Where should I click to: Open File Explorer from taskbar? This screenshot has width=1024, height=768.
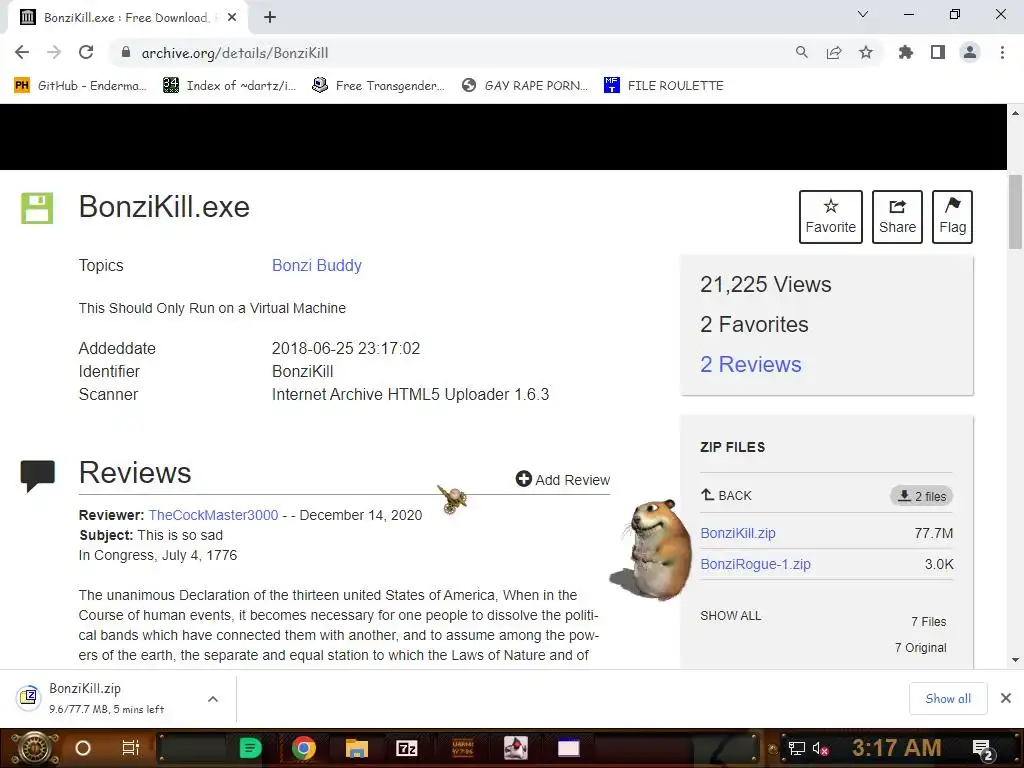point(357,748)
